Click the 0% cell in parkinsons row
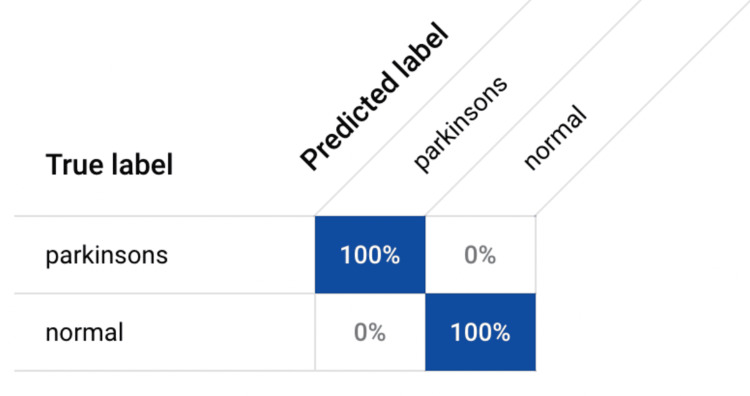 (x=480, y=254)
